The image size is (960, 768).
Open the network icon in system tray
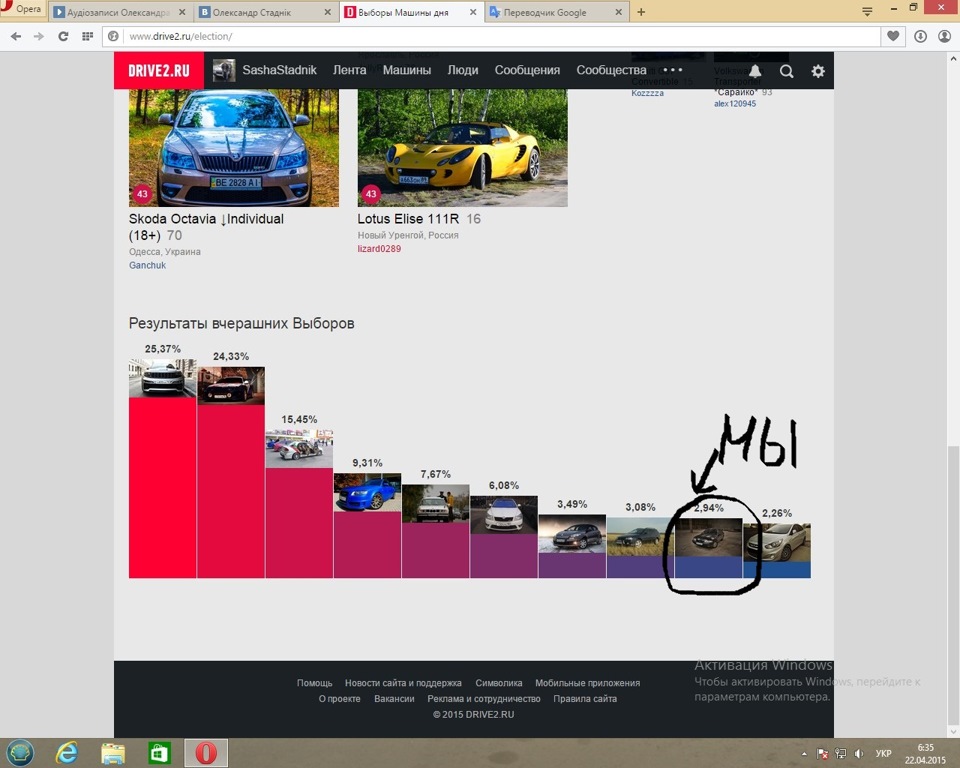[841, 753]
